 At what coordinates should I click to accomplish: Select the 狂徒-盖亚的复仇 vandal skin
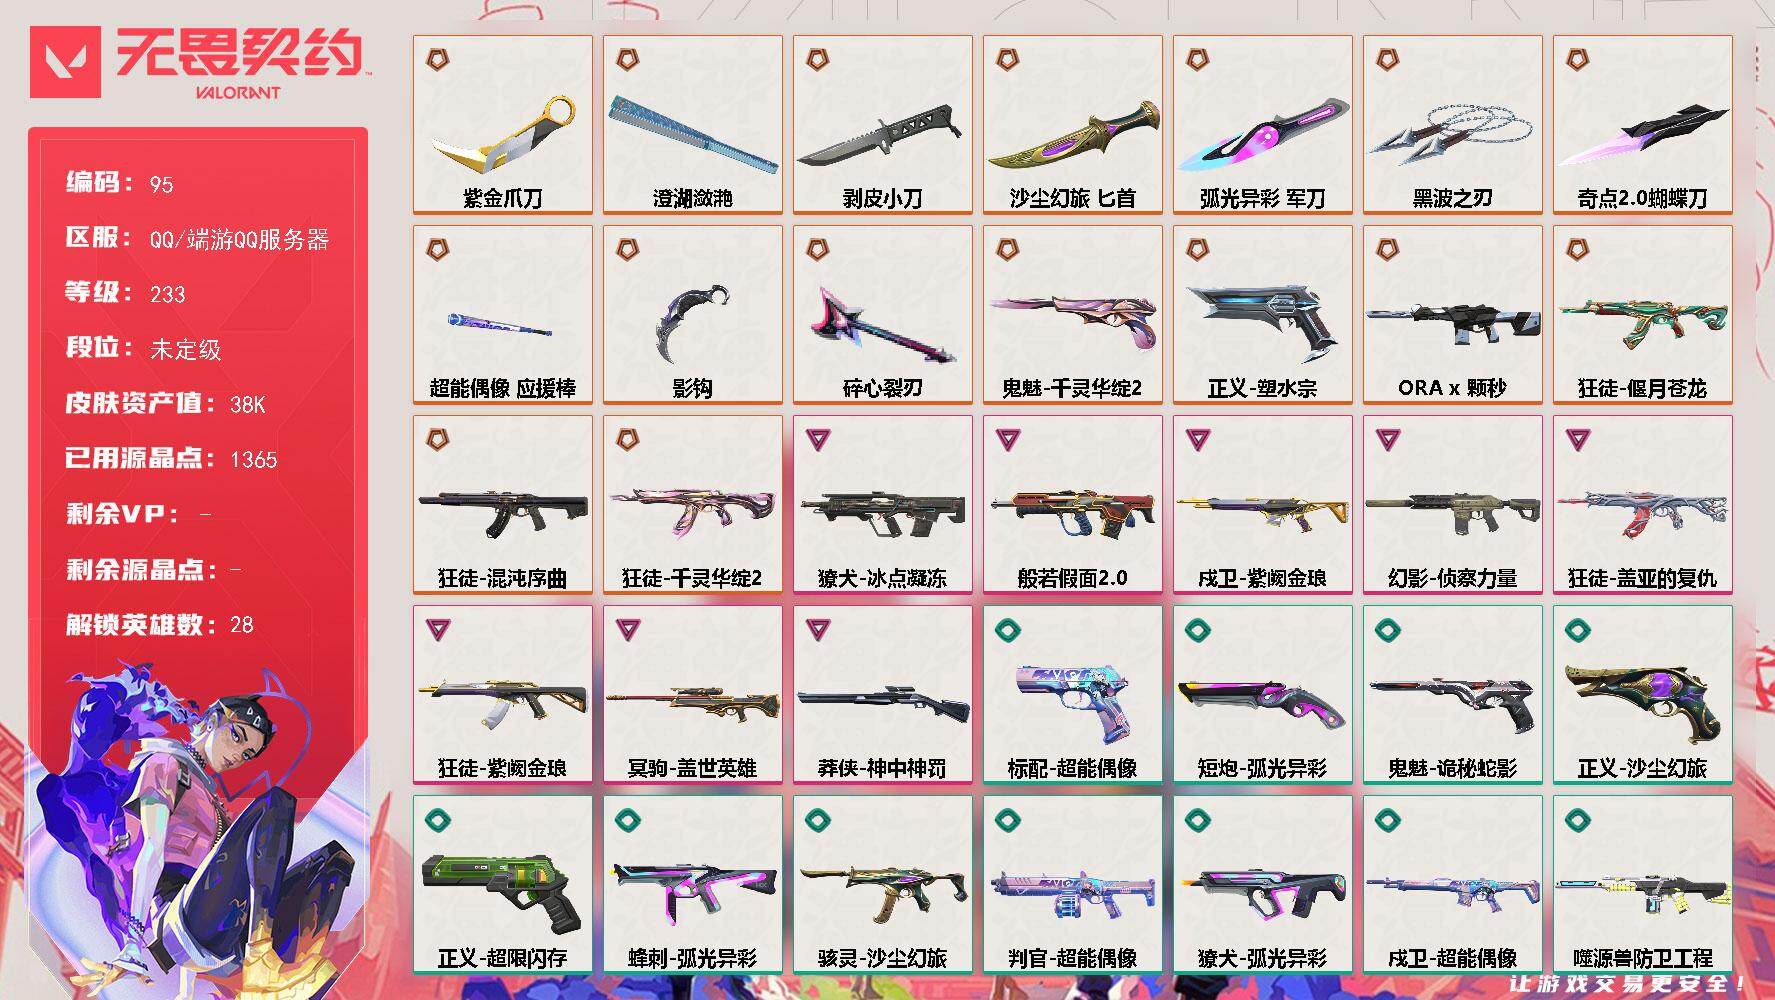pyautogui.click(x=1643, y=505)
